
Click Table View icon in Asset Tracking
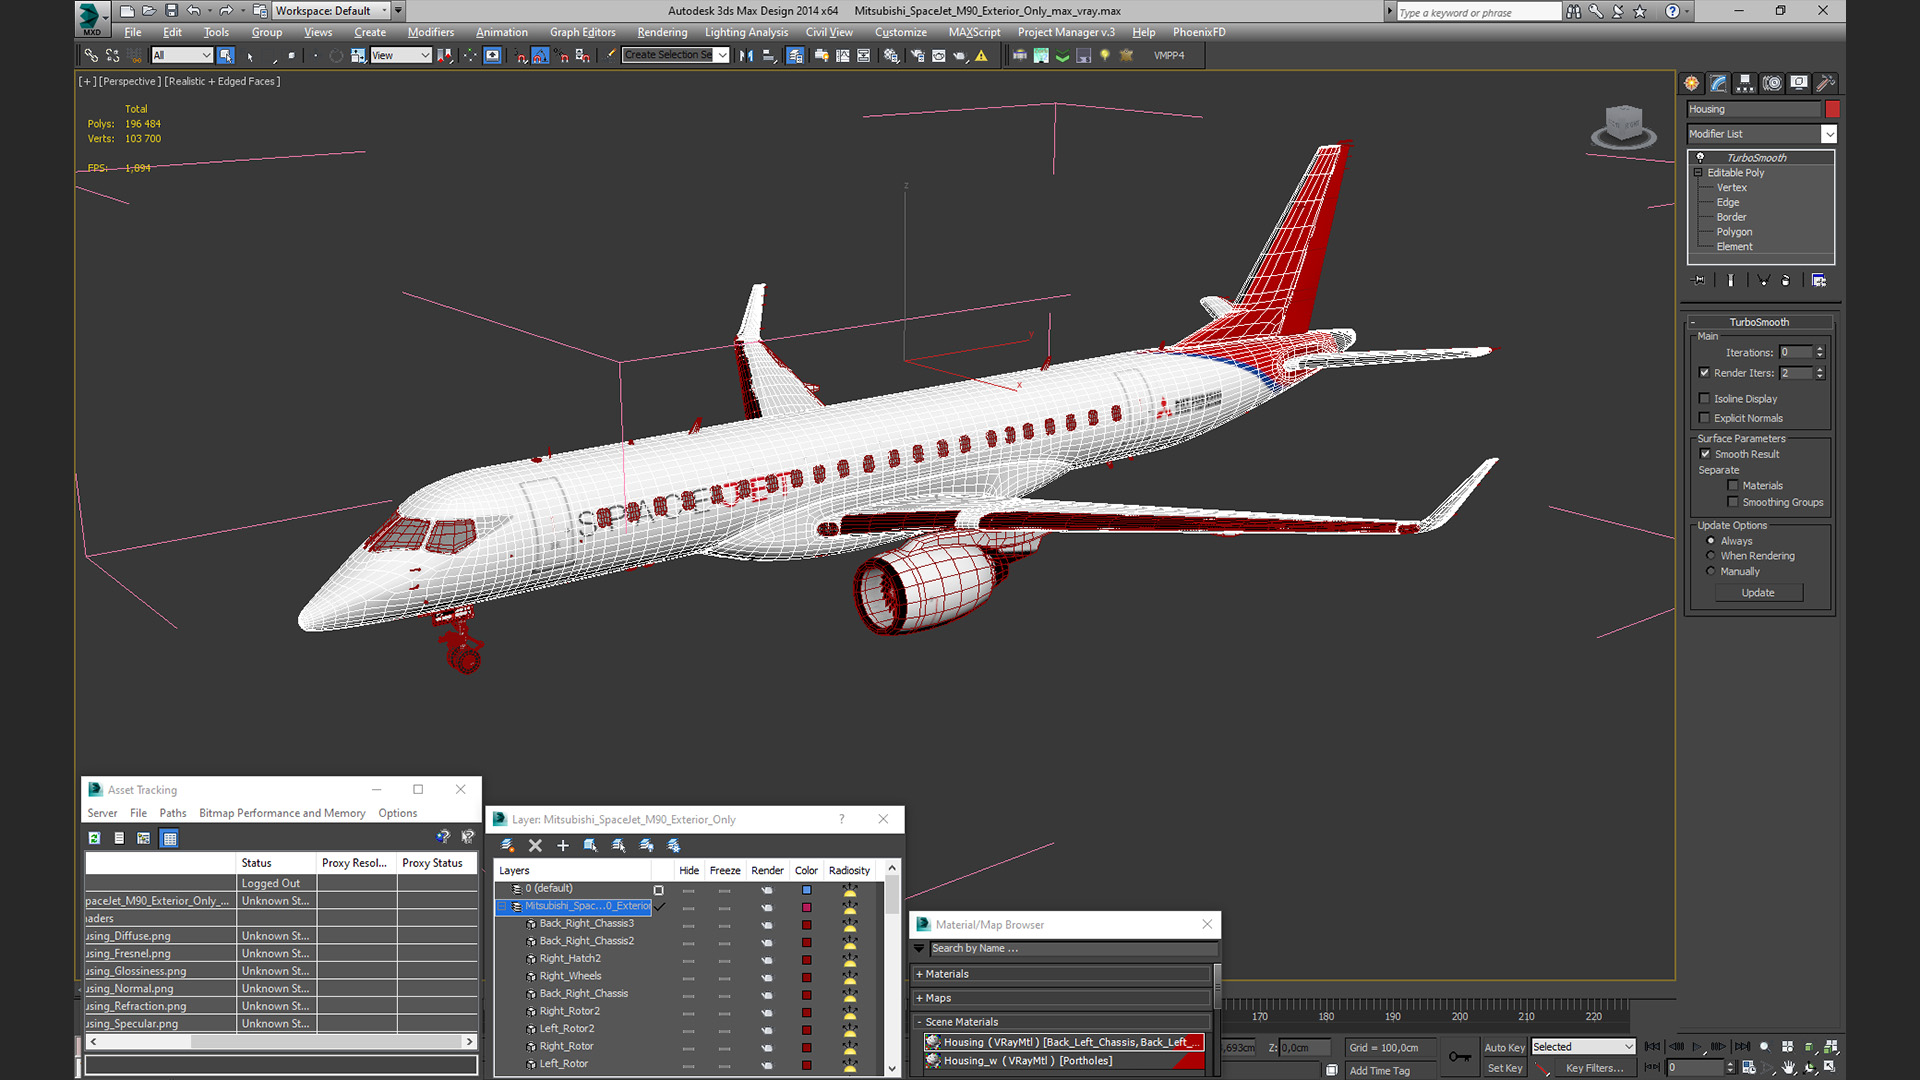pos(169,838)
